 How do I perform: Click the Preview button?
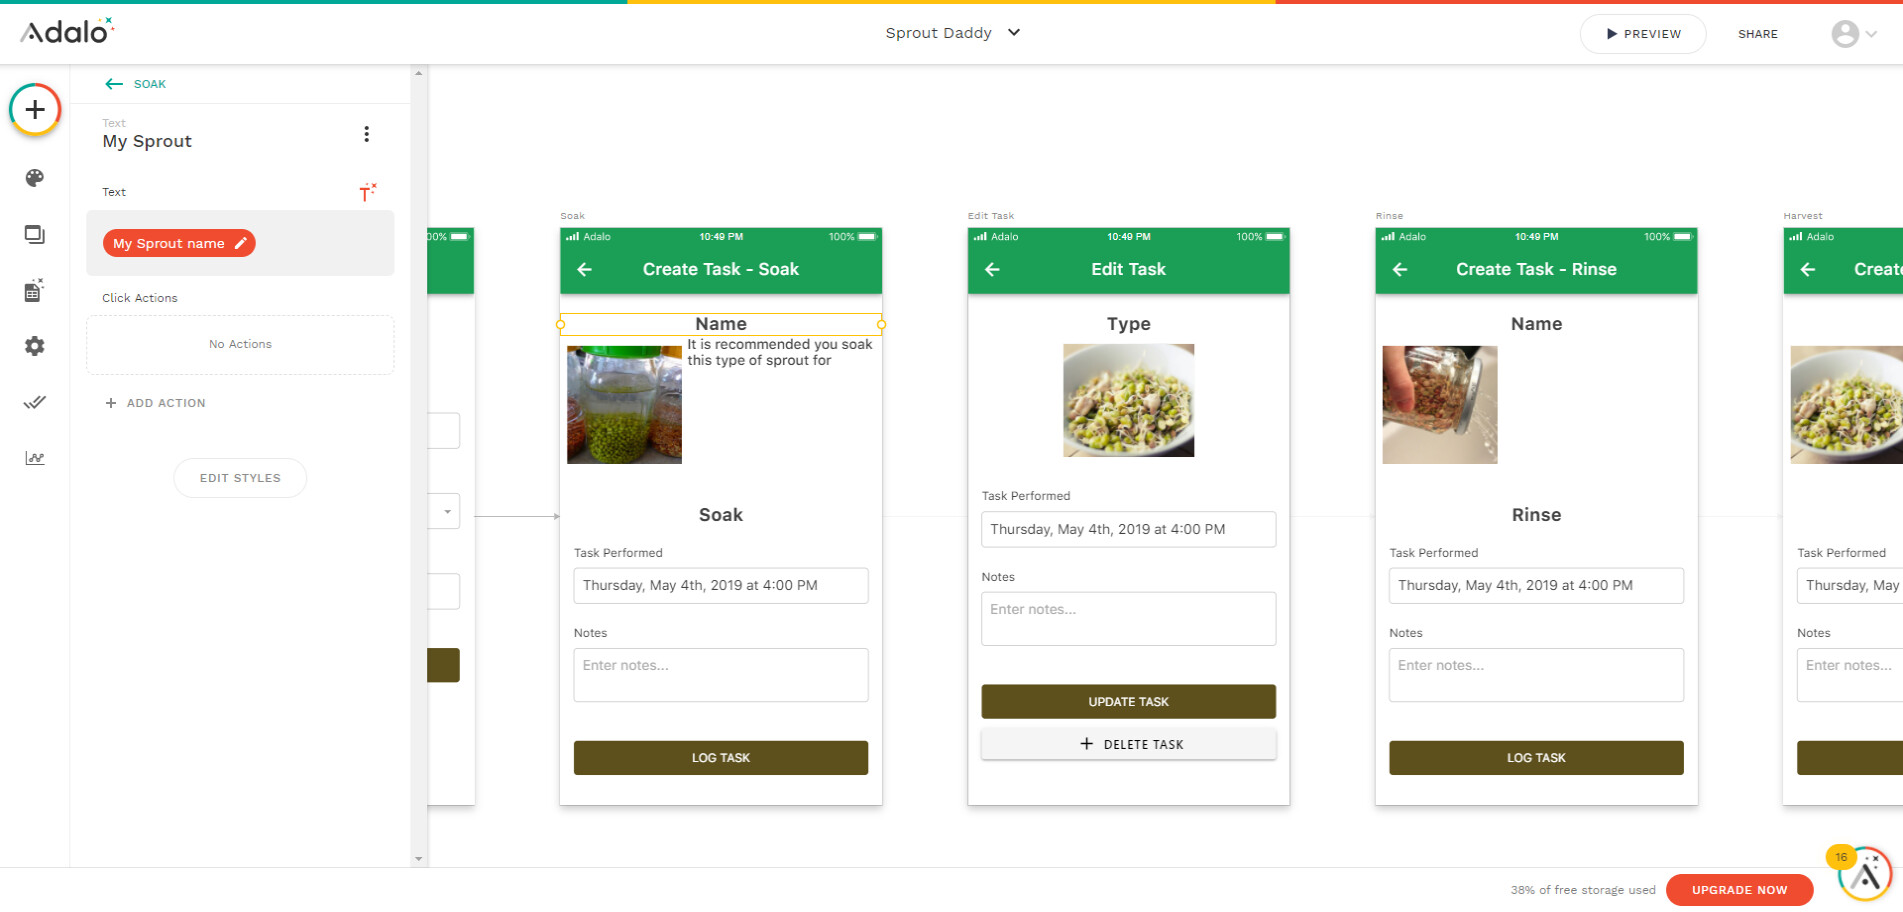click(x=1643, y=34)
